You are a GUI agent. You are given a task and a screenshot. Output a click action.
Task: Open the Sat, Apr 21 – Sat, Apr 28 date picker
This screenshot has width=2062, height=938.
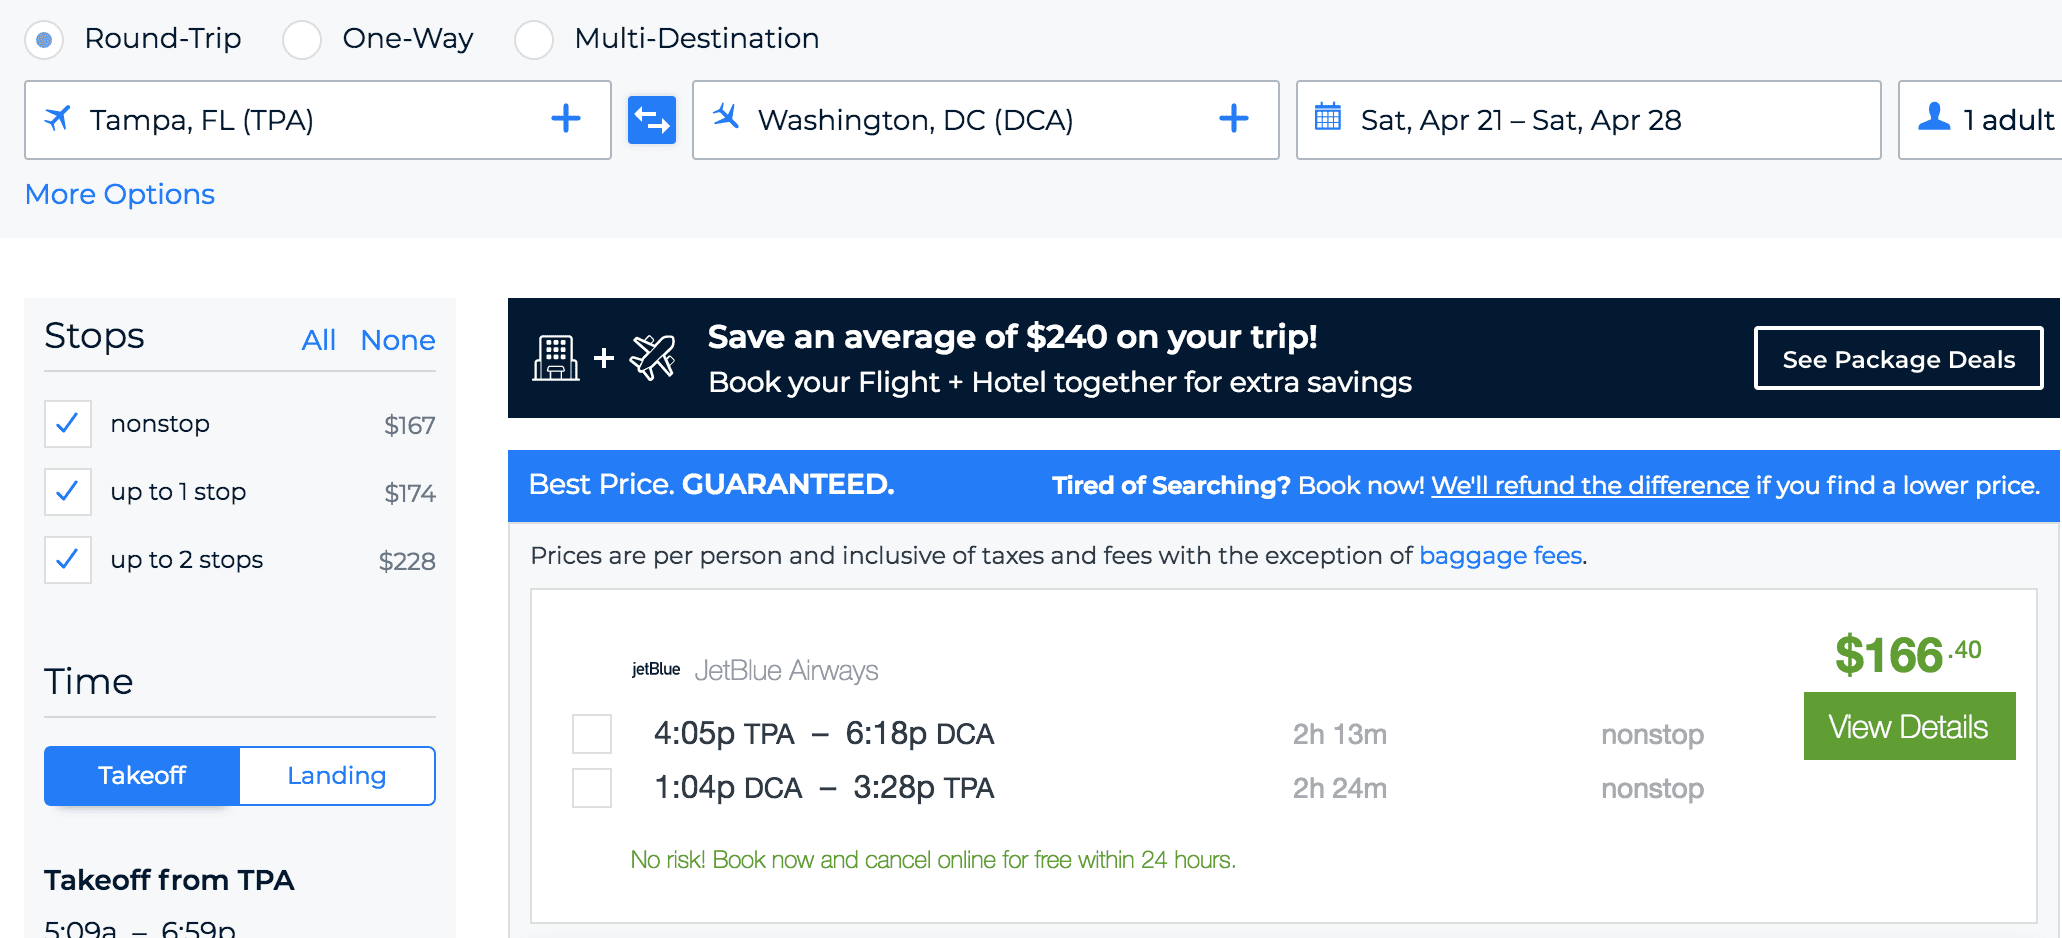pyautogui.click(x=1588, y=120)
